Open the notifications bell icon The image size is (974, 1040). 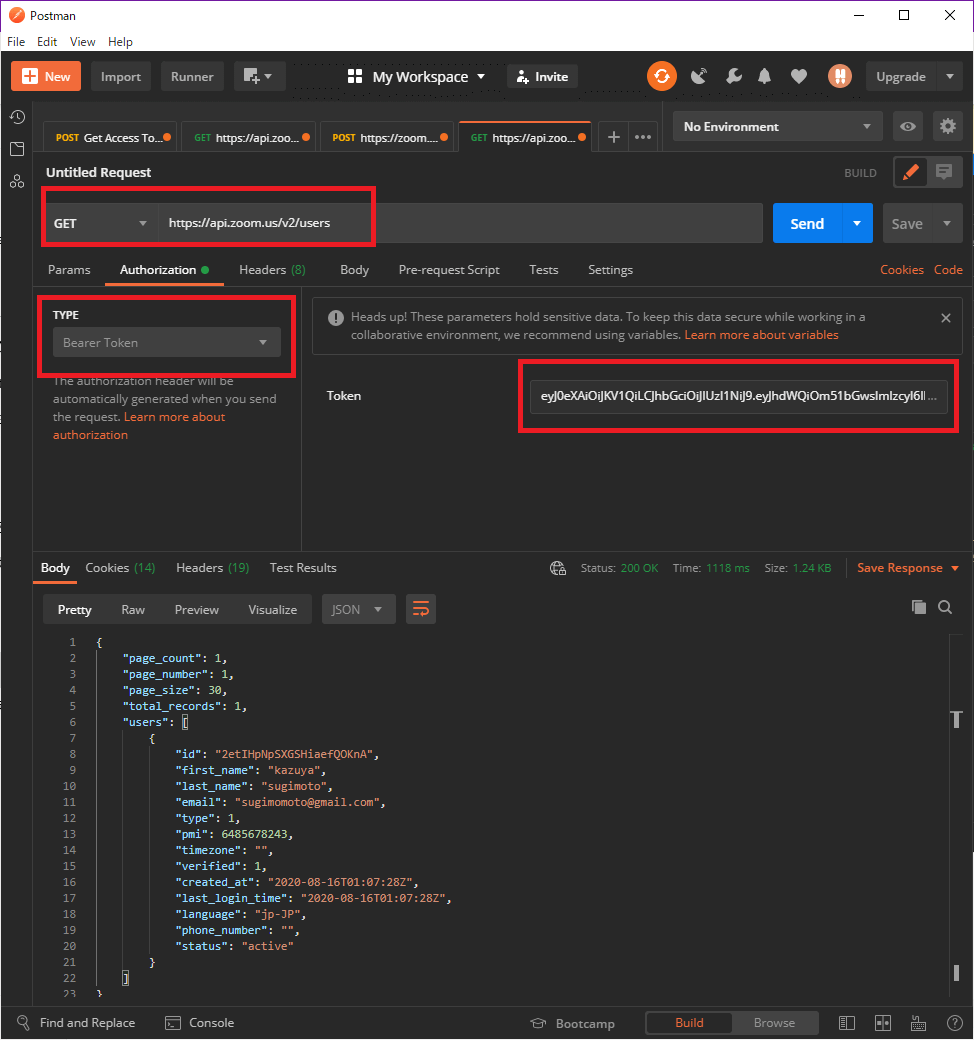[764, 76]
